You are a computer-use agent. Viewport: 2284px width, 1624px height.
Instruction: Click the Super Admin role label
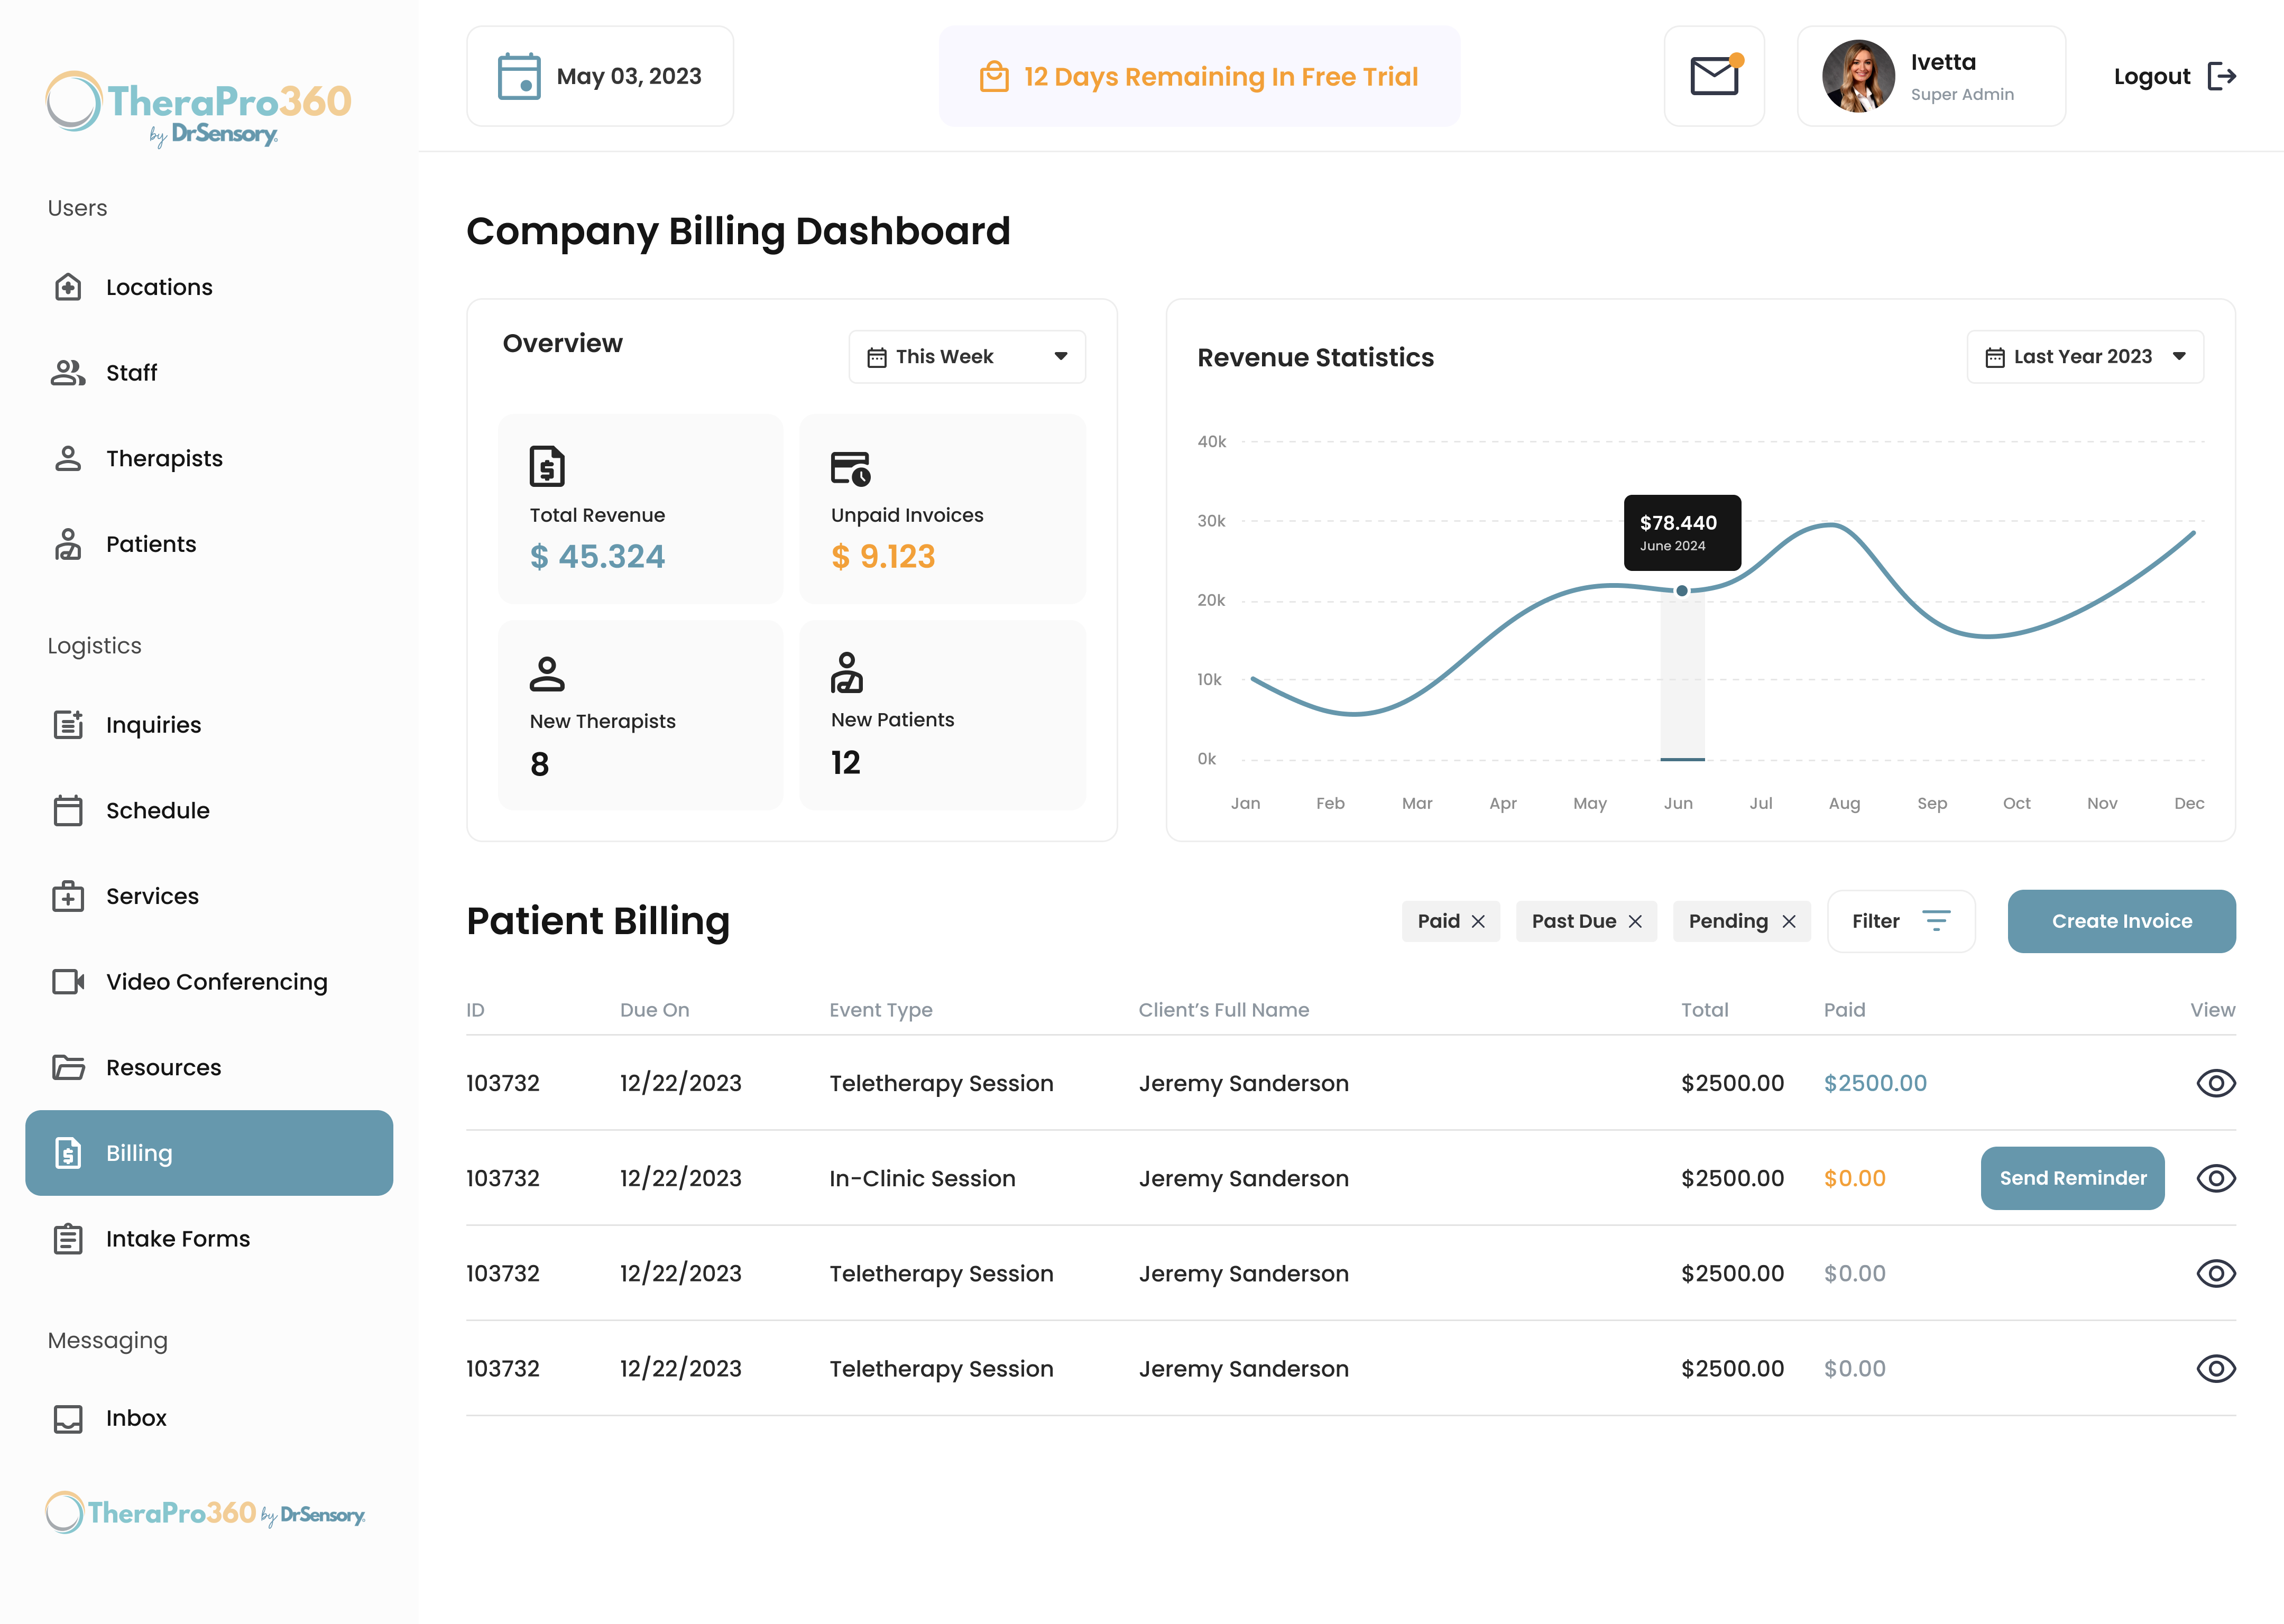(x=1962, y=94)
